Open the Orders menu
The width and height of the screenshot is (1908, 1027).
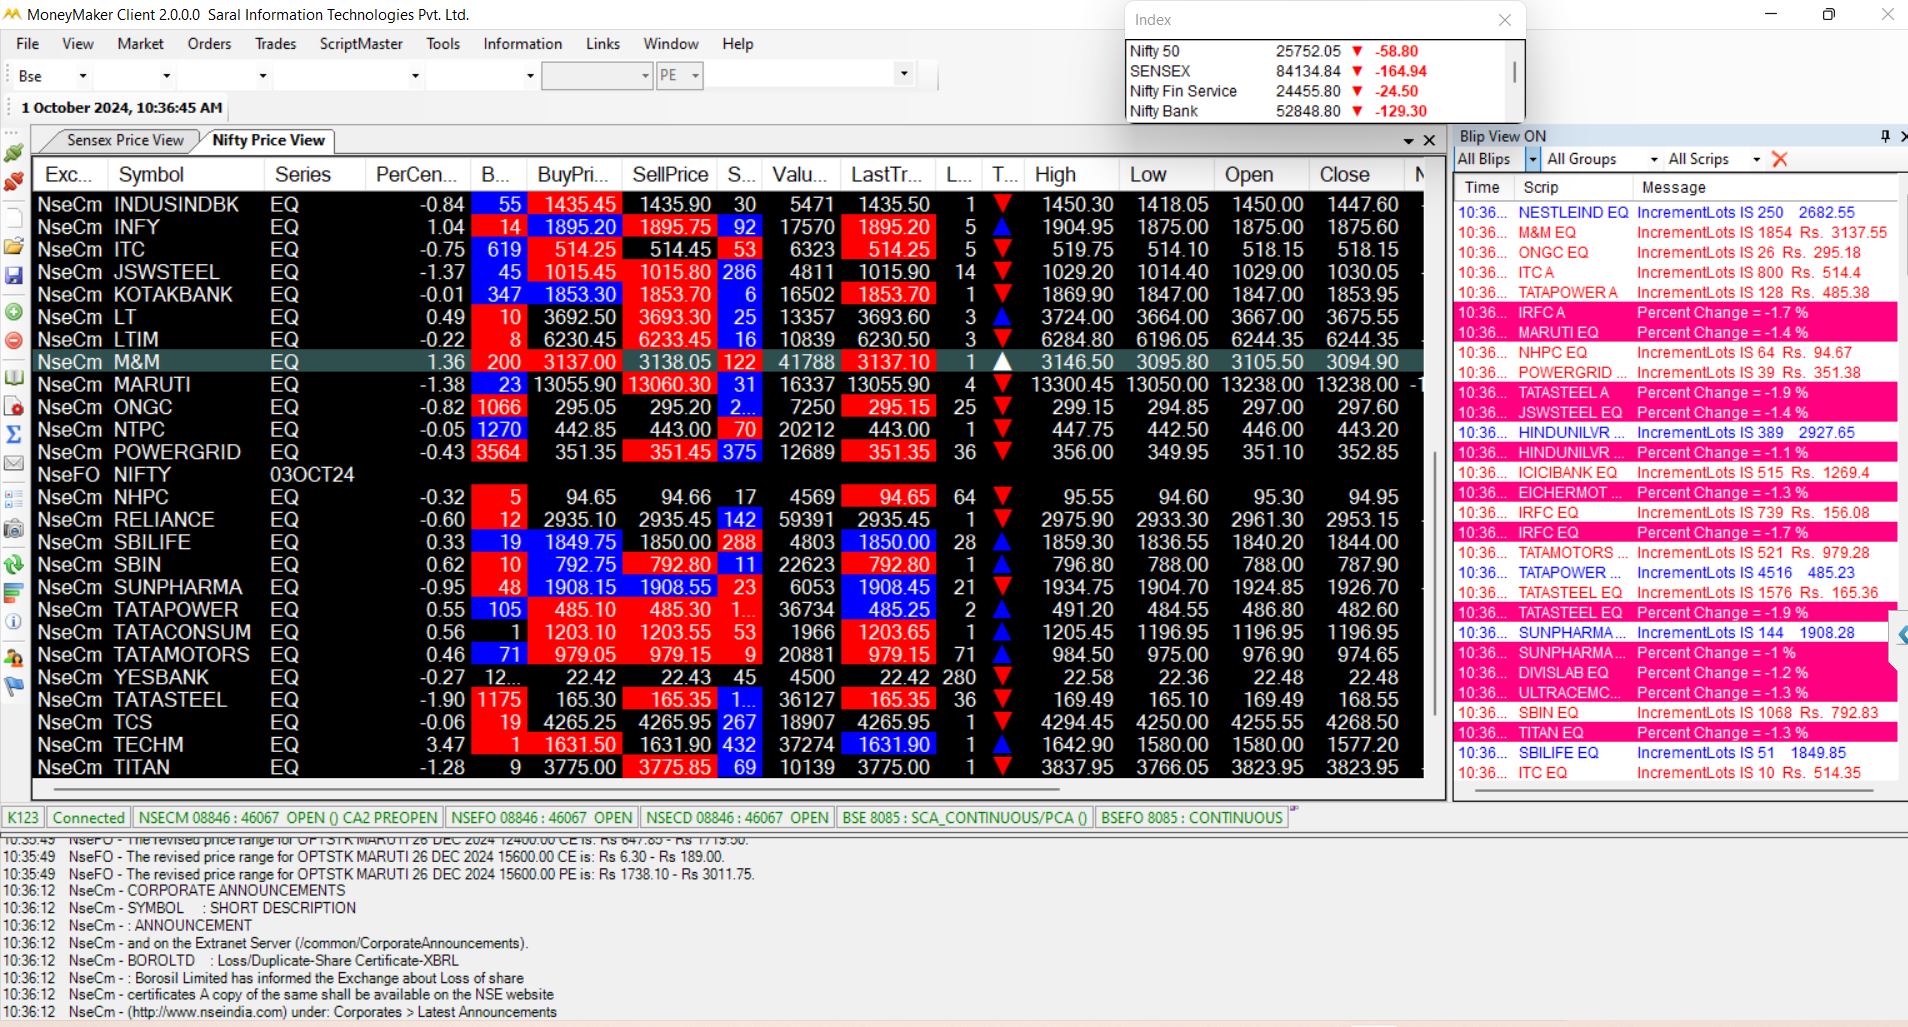point(209,44)
